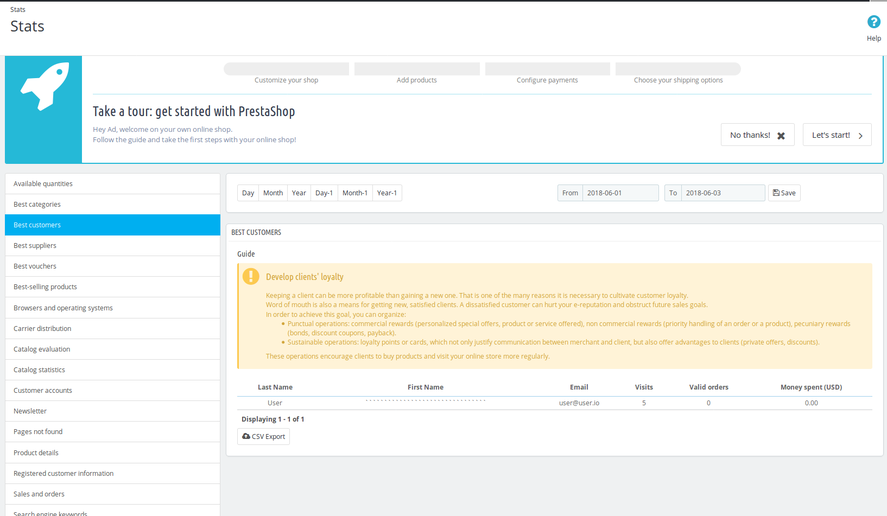The height and width of the screenshot is (516, 887).
Task: Click the cloud icon on CSV Export
Action: point(246,436)
